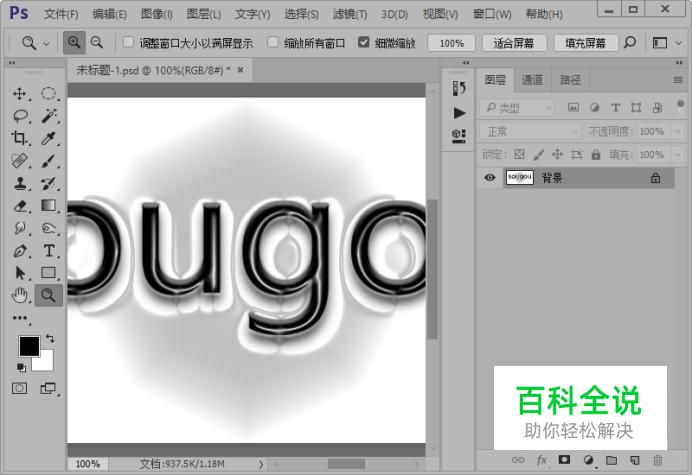The image size is (692, 475).
Task: Toggle adjustment layer filter icon
Action: click(594, 107)
